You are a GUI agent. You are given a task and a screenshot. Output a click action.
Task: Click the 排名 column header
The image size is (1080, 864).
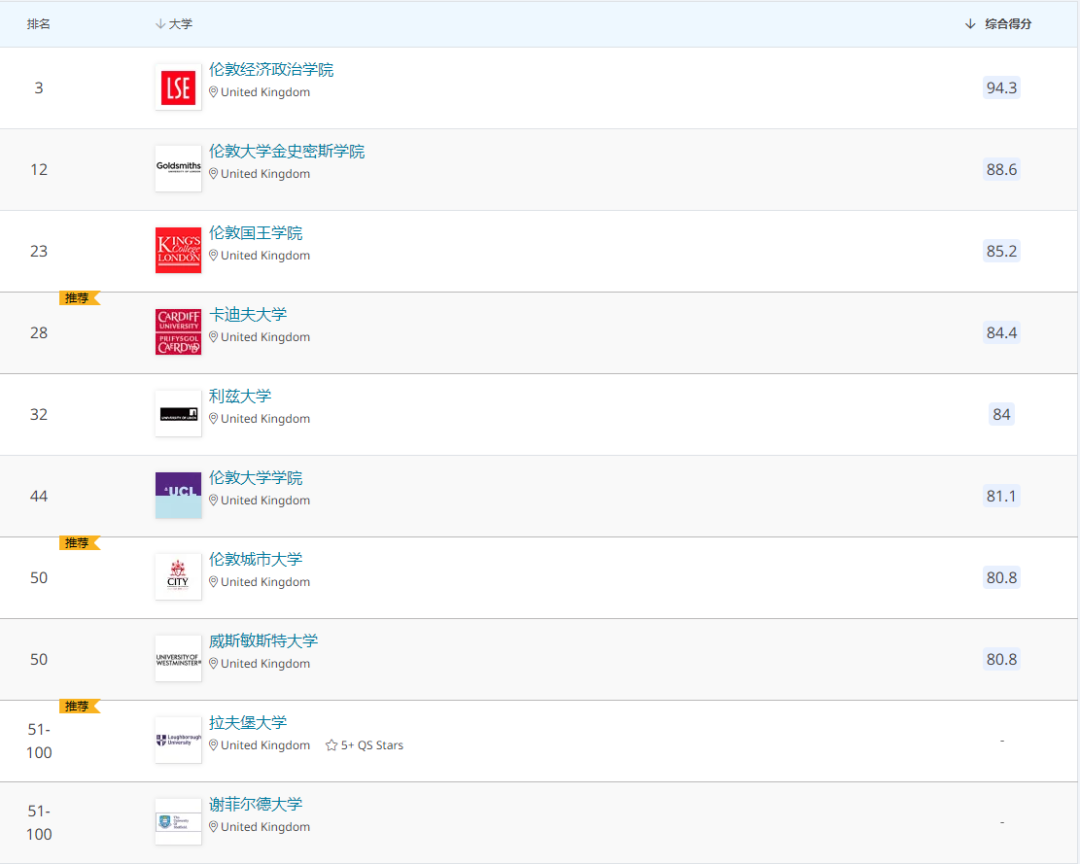click(39, 24)
